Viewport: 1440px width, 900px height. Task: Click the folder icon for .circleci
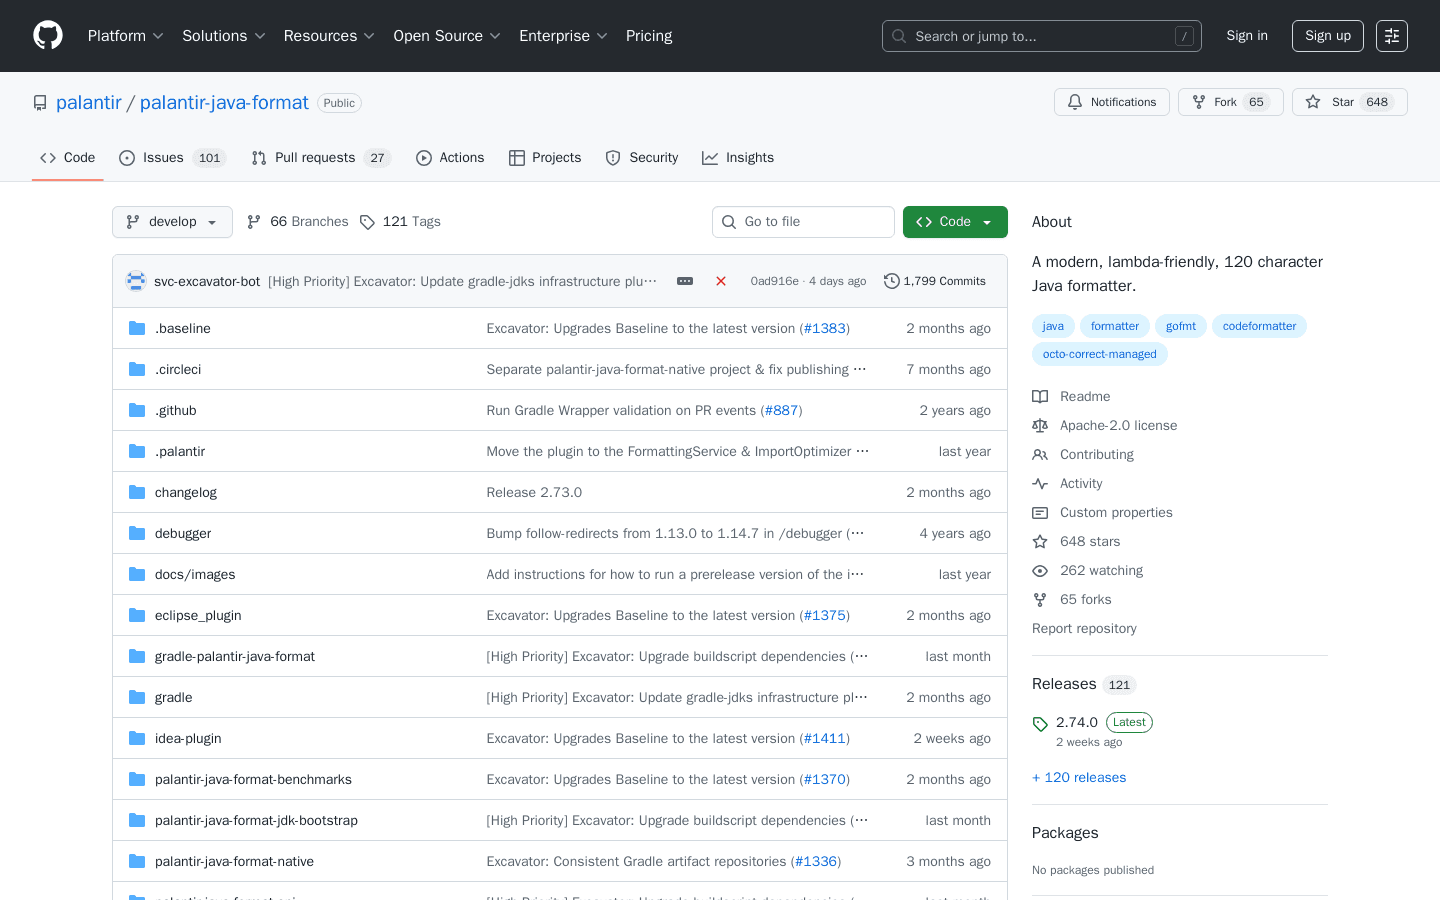pyautogui.click(x=137, y=369)
